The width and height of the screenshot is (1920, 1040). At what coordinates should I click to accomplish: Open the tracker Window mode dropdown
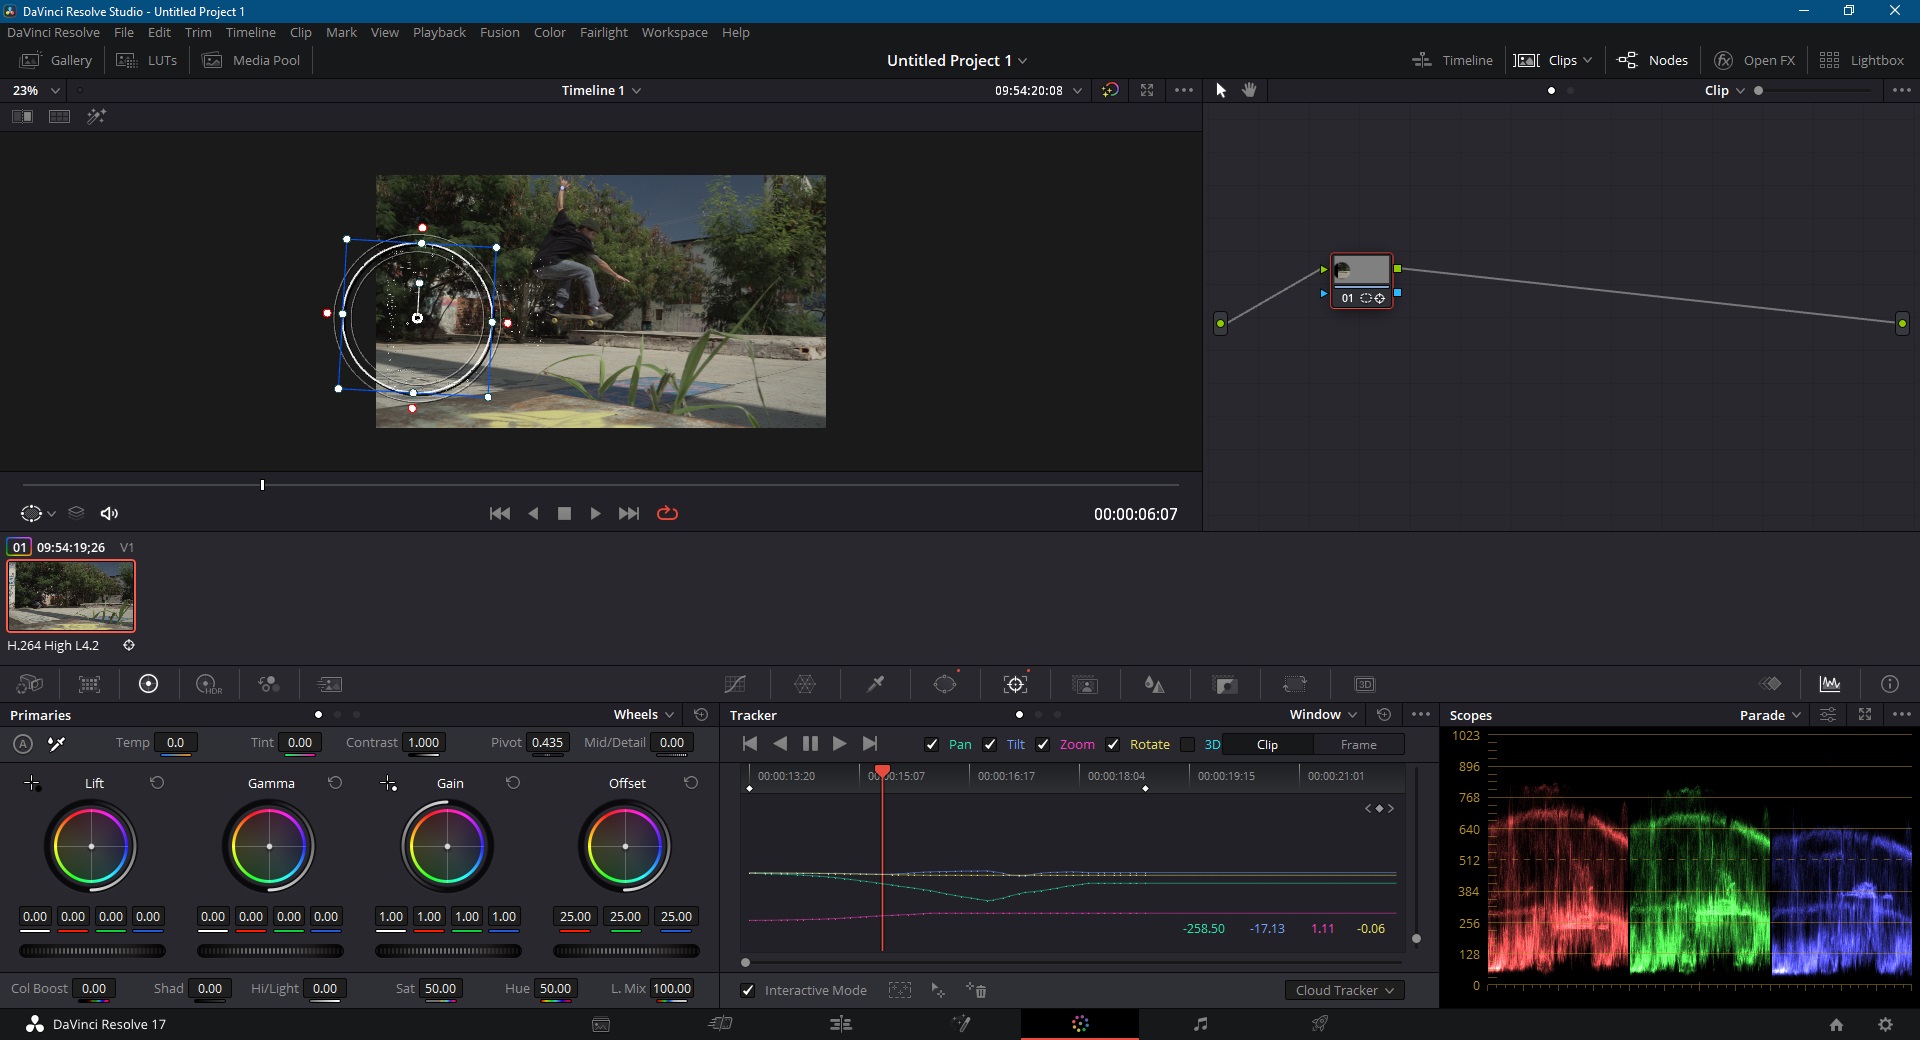coord(1323,714)
